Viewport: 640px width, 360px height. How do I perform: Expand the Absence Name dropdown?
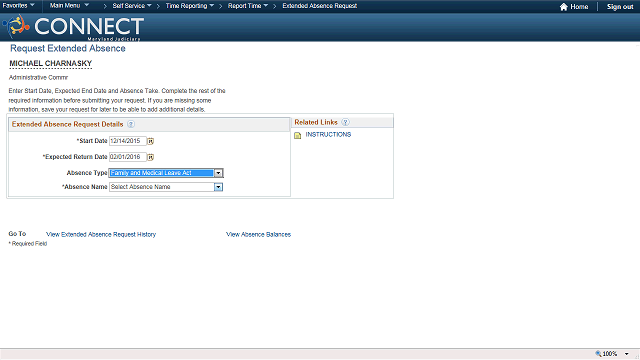[218, 187]
